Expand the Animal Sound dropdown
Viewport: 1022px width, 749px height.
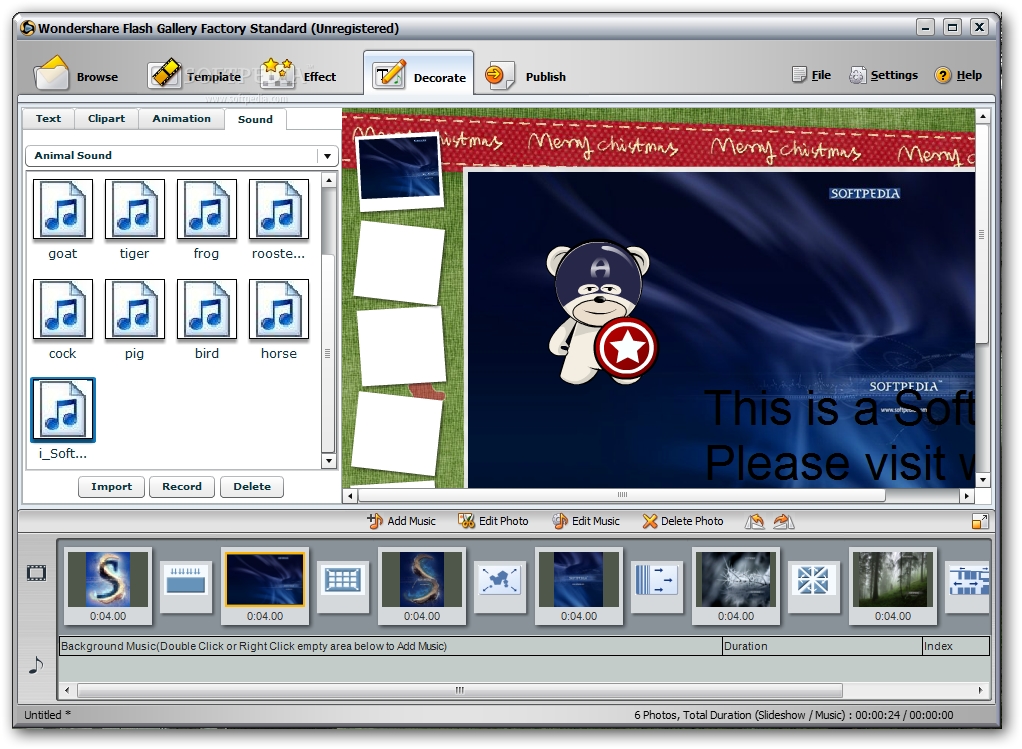pos(327,156)
